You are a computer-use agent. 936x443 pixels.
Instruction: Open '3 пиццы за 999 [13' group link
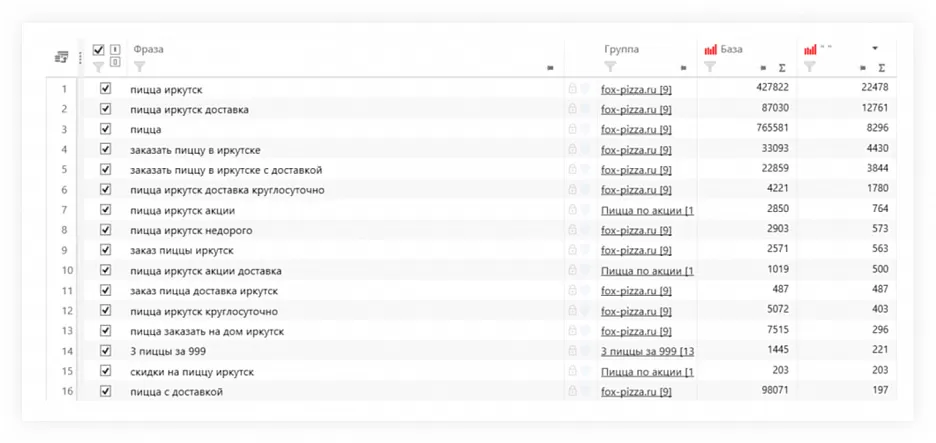(x=647, y=351)
